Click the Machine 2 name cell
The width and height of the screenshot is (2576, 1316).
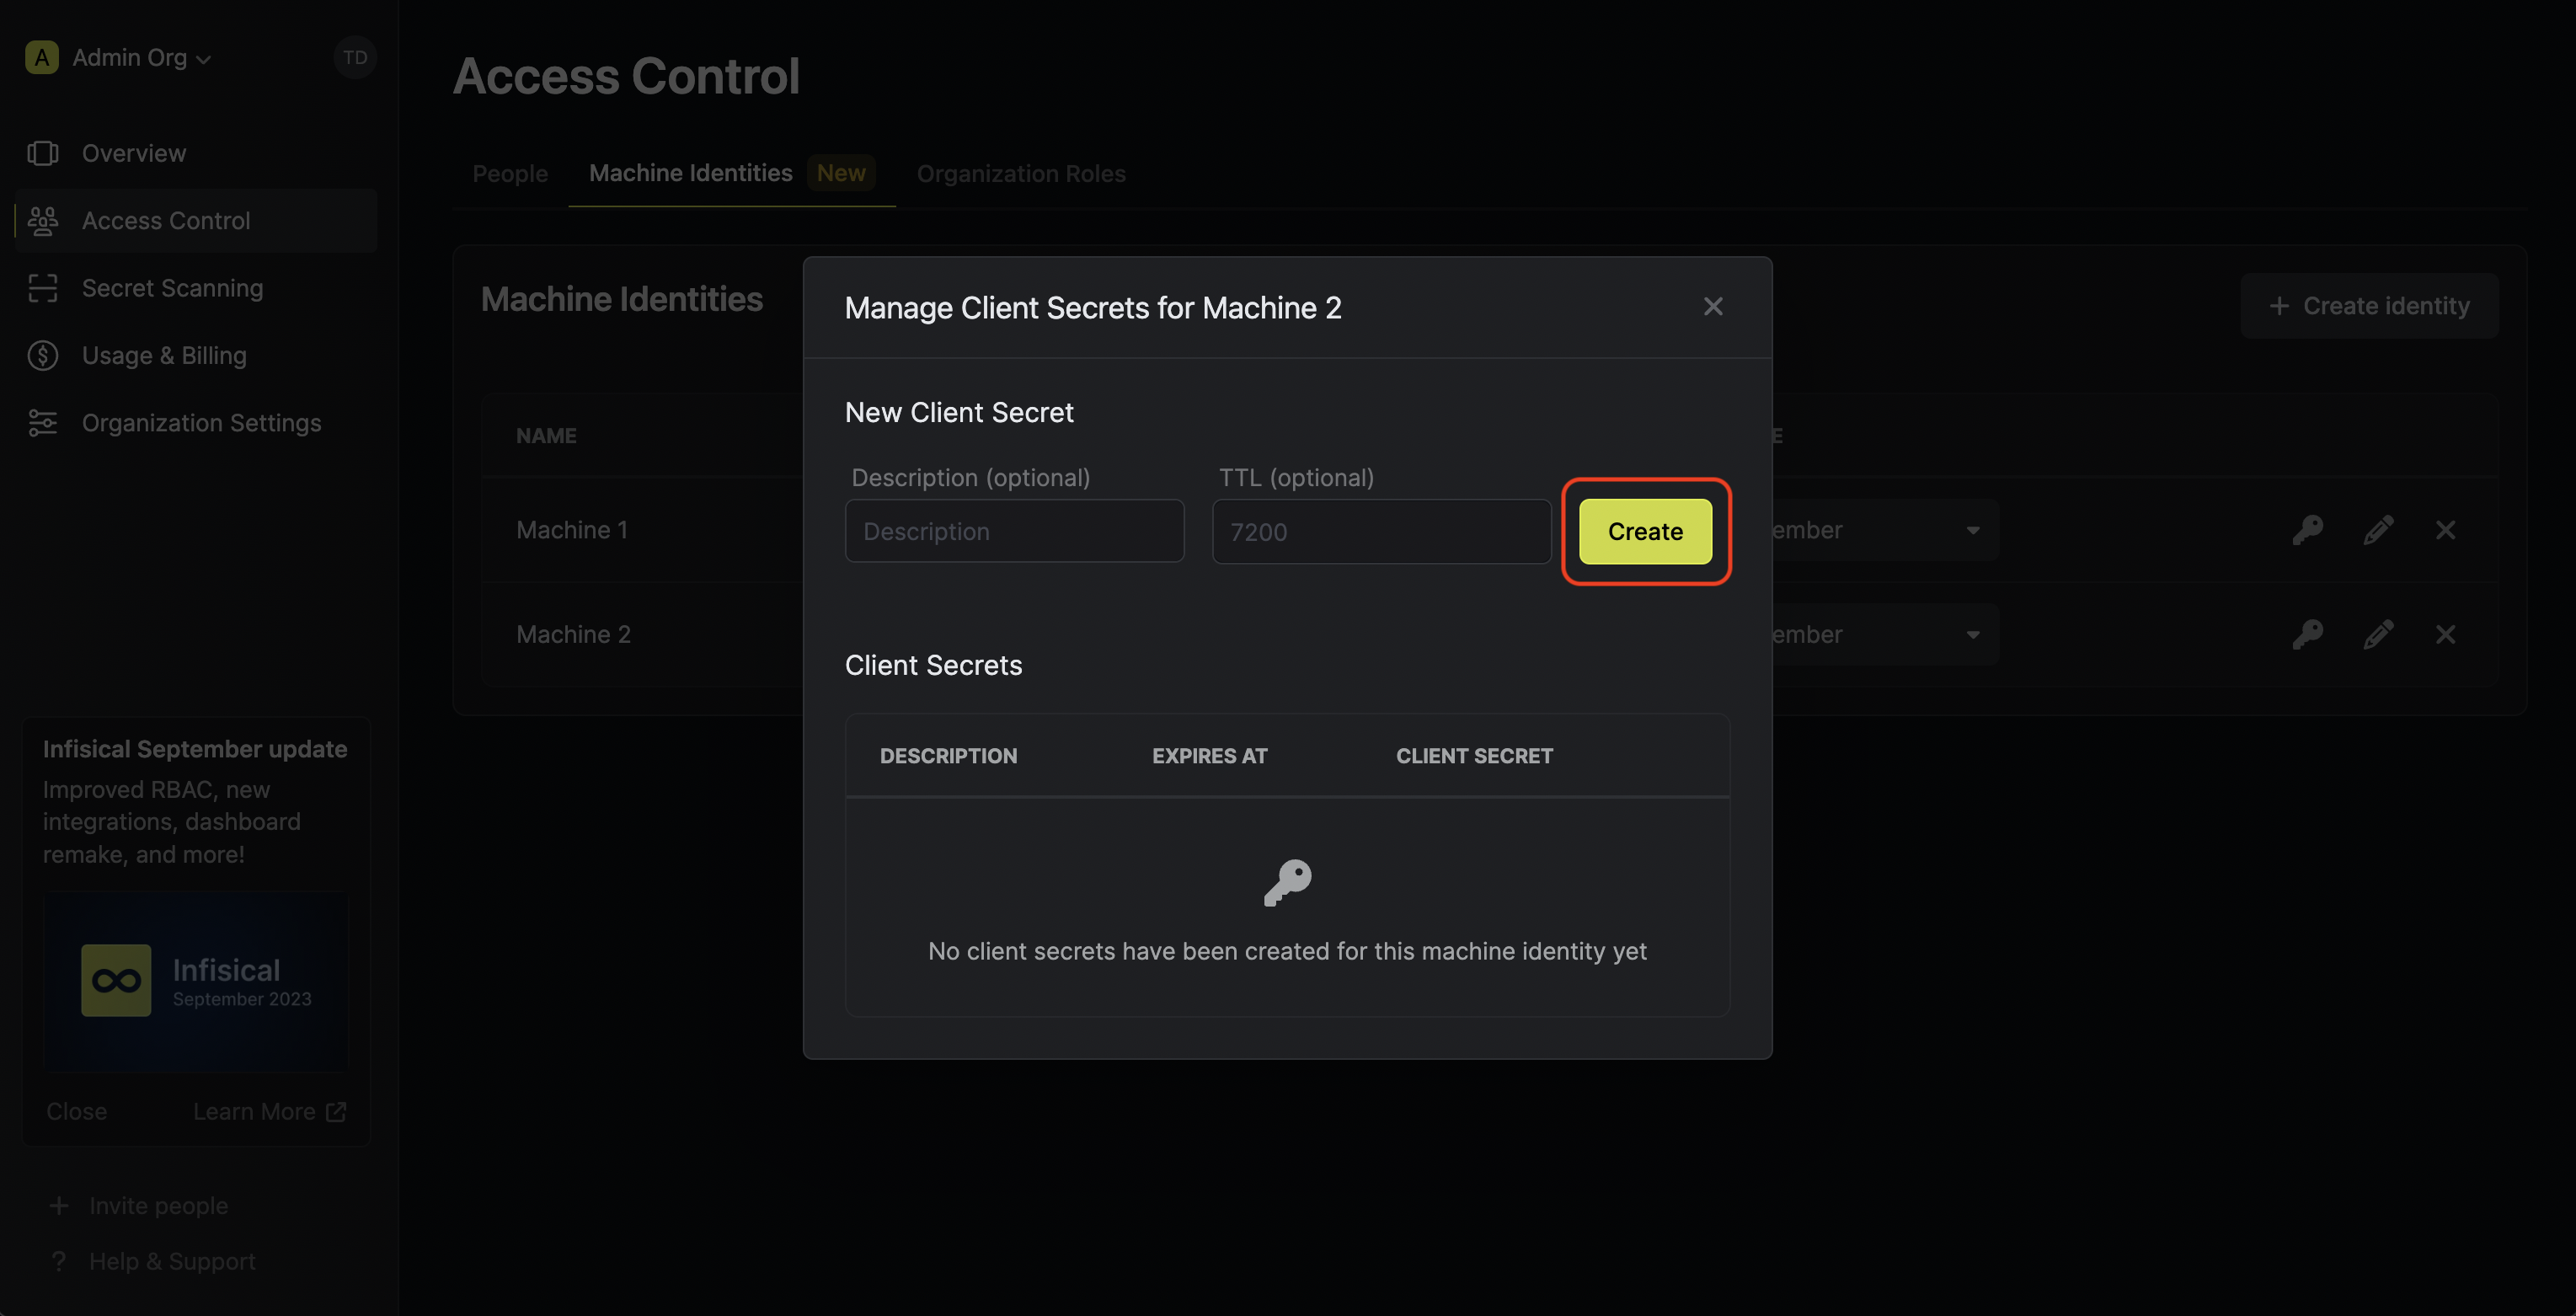coord(573,634)
